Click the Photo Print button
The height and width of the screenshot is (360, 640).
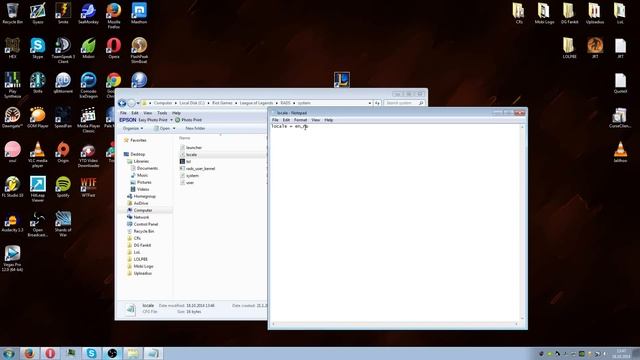(x=189, y=120)
